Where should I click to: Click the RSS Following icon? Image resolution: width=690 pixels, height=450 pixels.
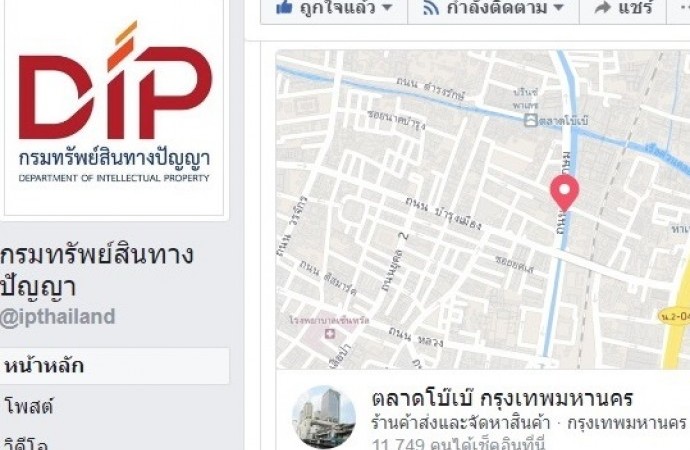click(x=431, y=7)
